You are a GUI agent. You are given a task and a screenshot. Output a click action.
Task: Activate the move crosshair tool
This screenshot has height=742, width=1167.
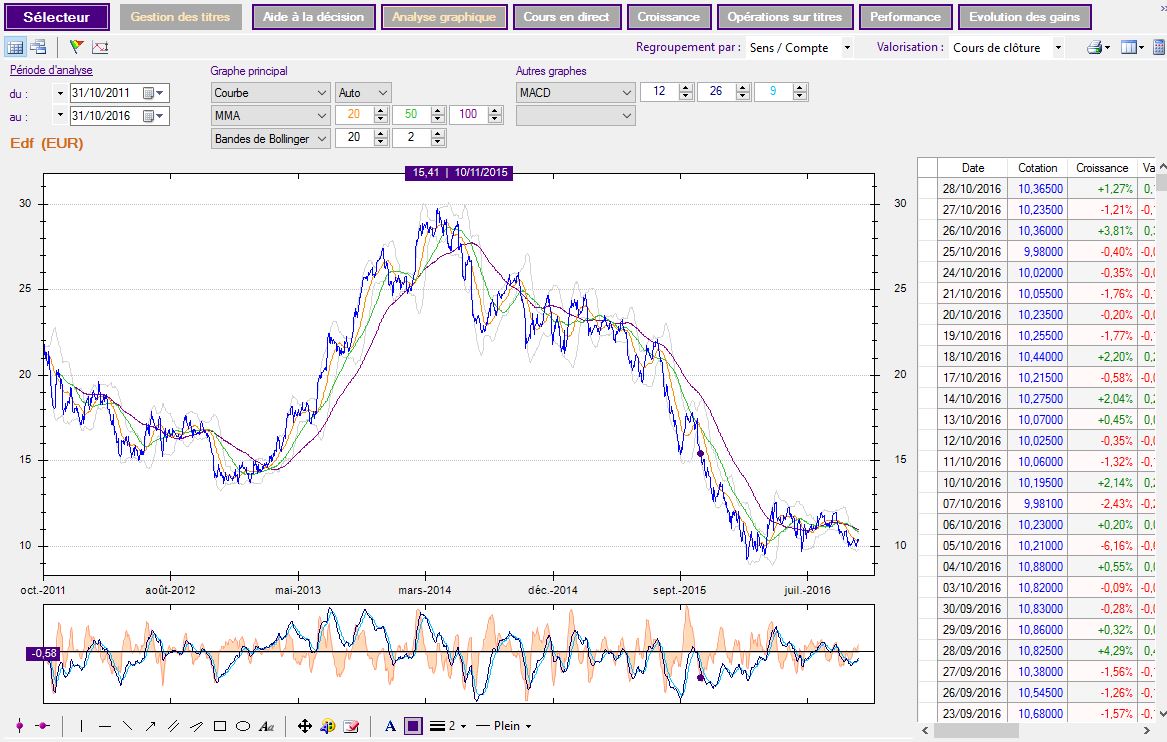(x=305, y=726)
